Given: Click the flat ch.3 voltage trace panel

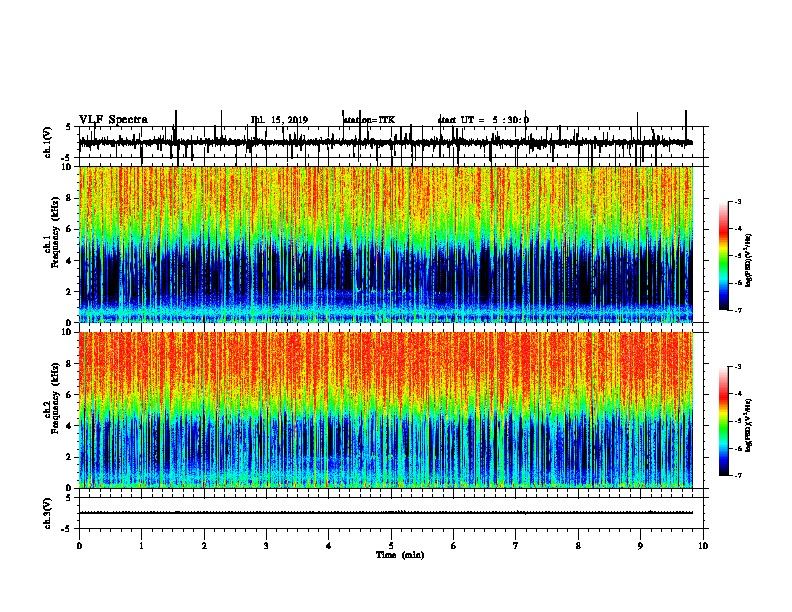Looking at the screenshot, I should (x=390, y=513).
